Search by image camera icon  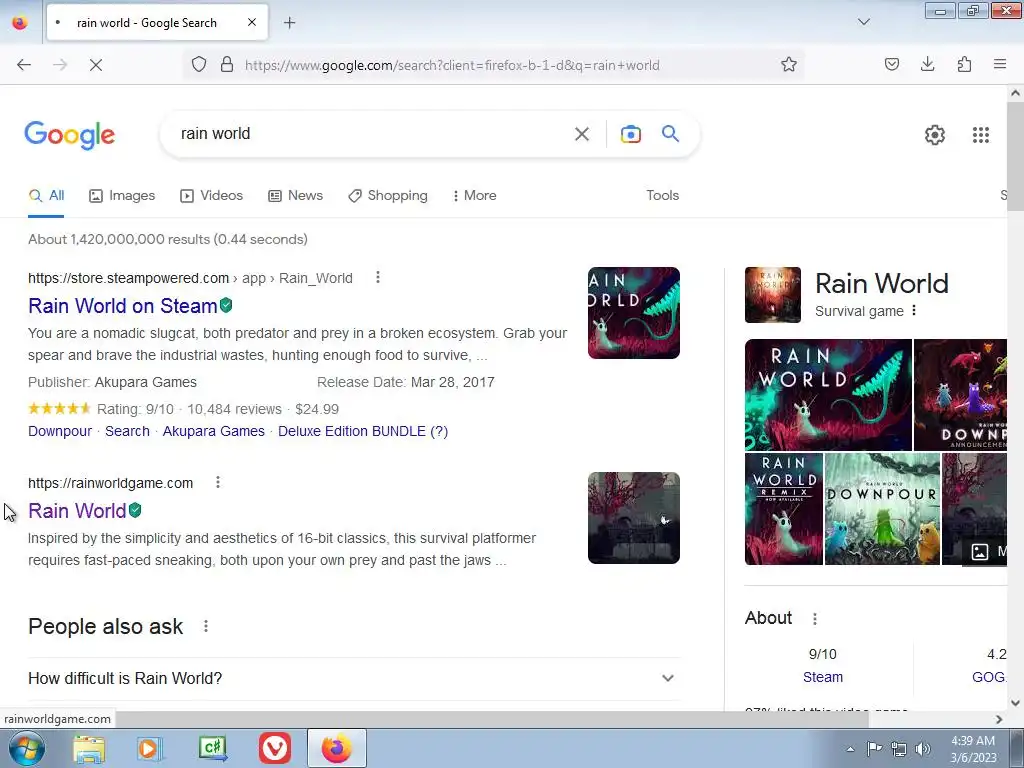click(631, 134)
